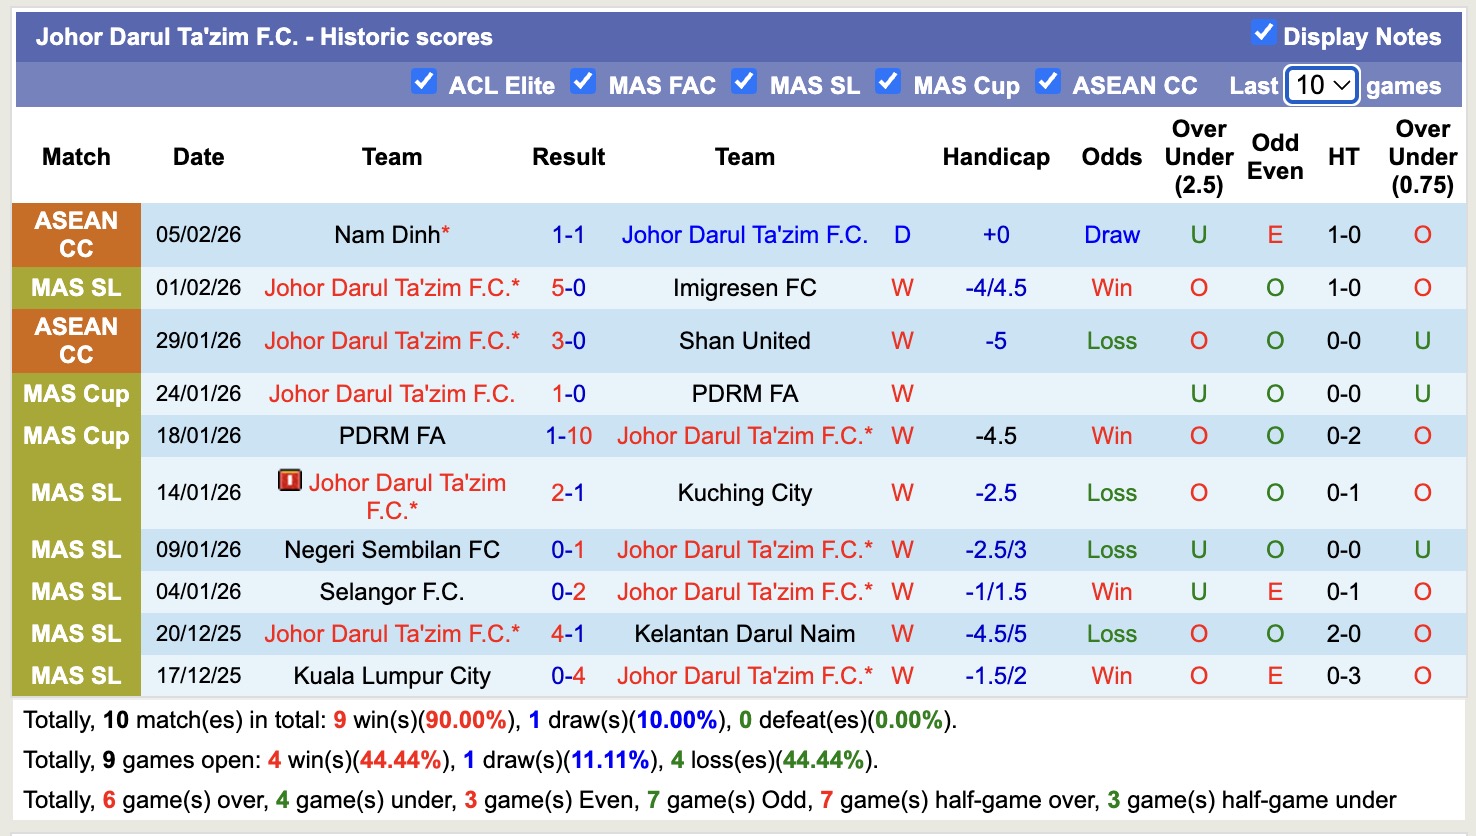Toggle off the MAS SL filter
Image resolution: width=1476 pixels, height=836 pixels.
(745, 82)
